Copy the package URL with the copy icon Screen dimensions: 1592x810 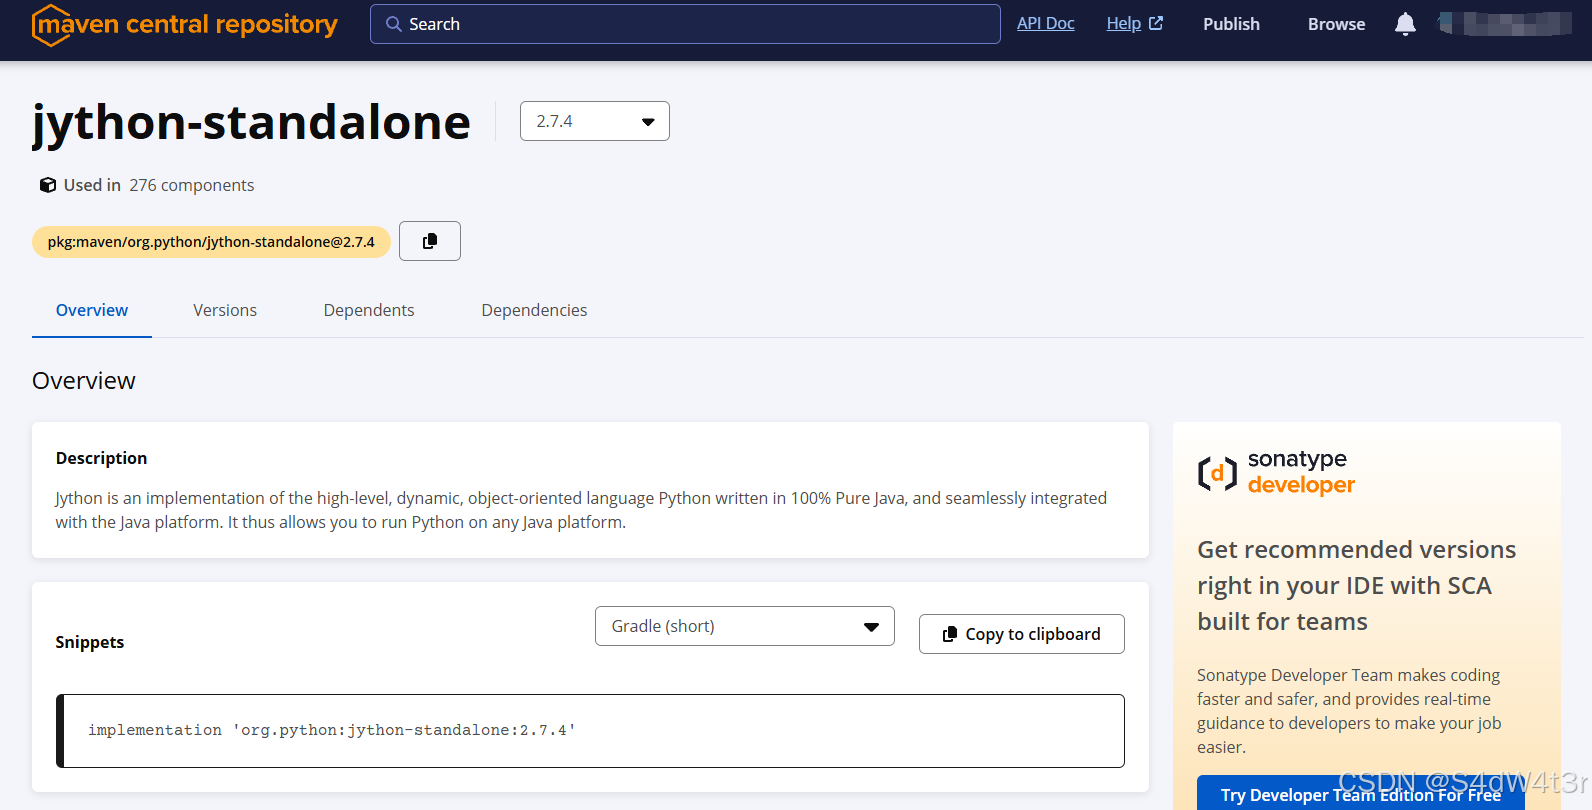pyautogui.click(x=430, y=241)
